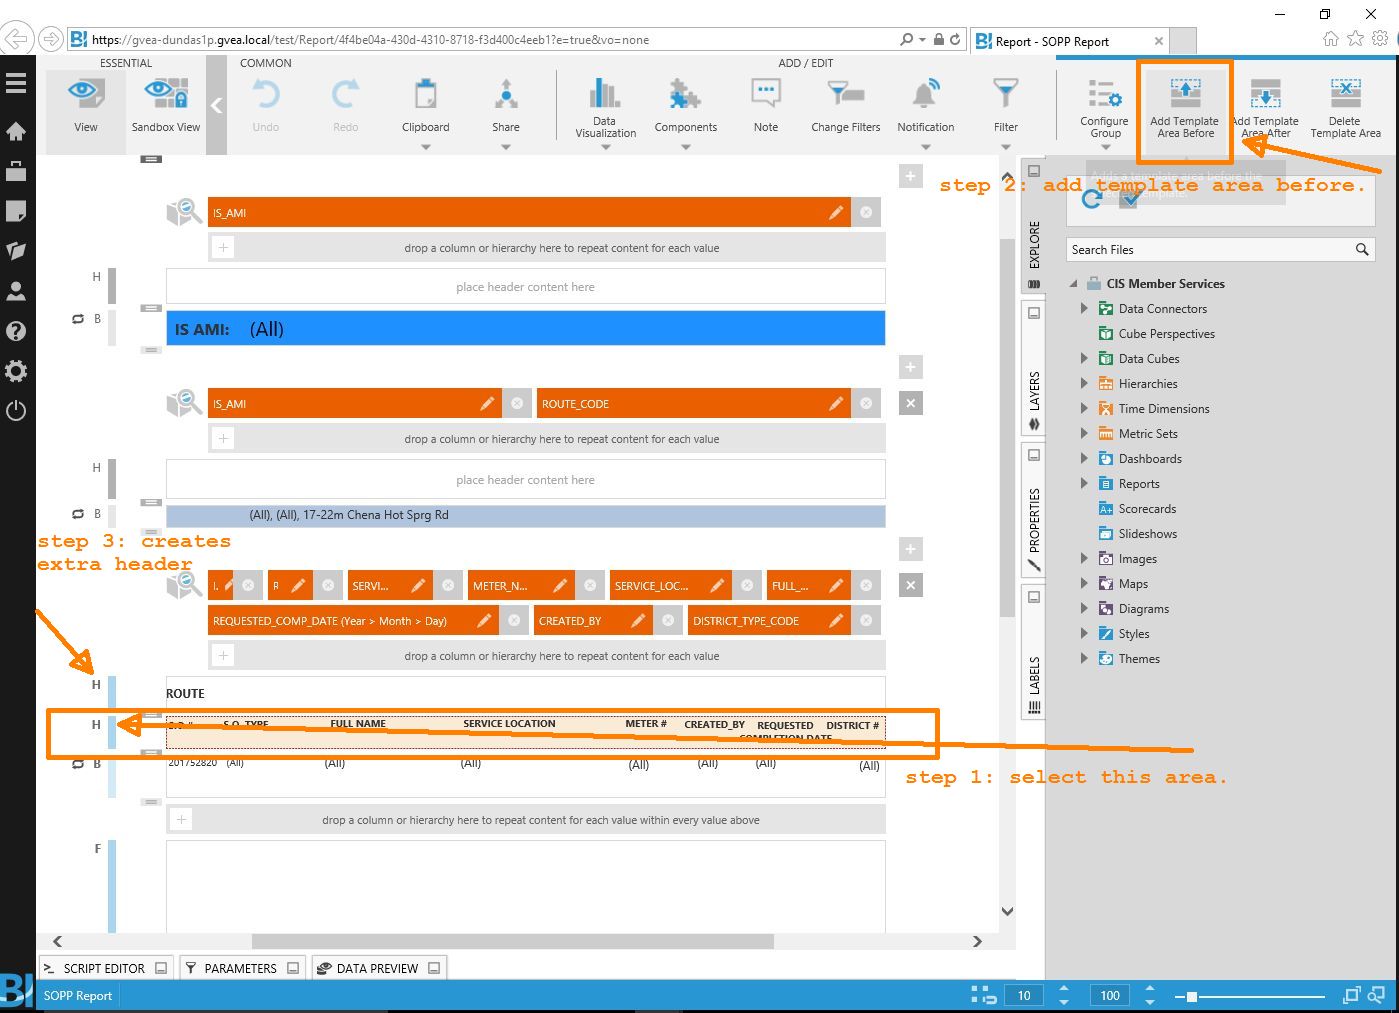1399x1013 pixels.
Task: Edit the ROUTE_CODE grouping
Action: click(836, 404)
